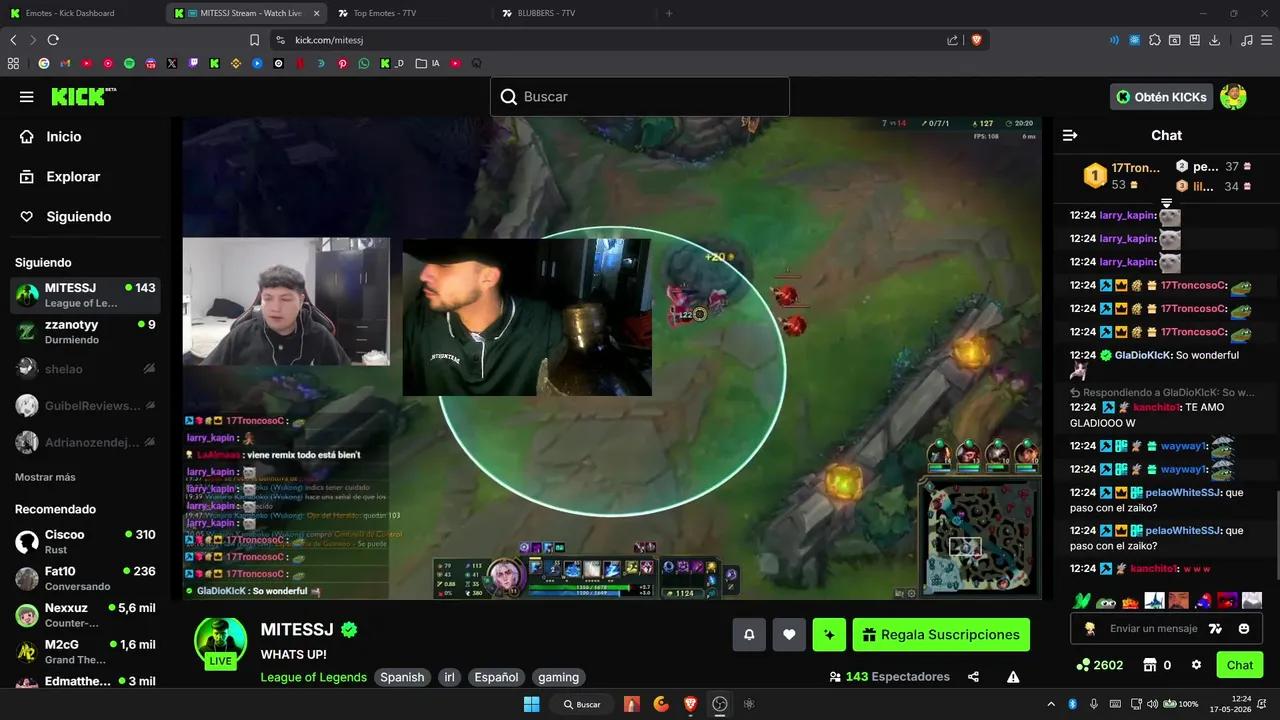The image size is (1280, 720).
Task: Select the green frog quick emote
Action: point(1106,601)
